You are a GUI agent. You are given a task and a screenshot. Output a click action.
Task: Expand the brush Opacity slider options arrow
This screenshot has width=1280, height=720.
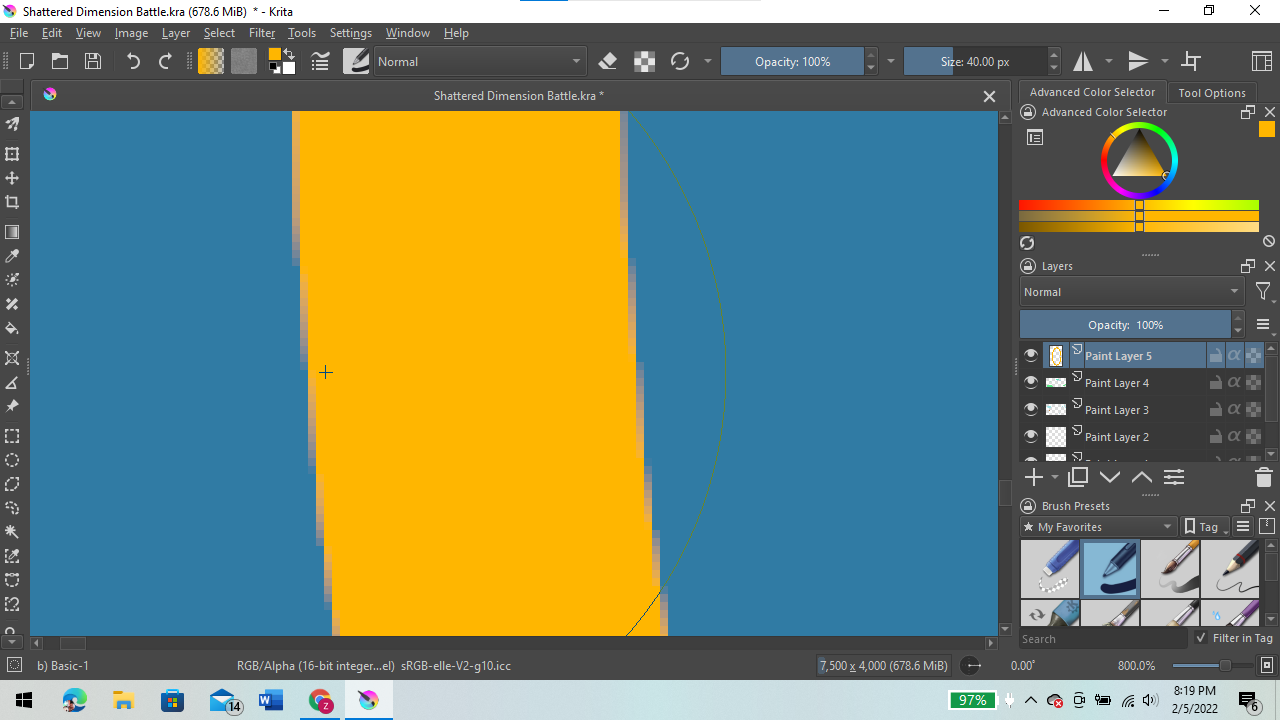tap(891, 61)
